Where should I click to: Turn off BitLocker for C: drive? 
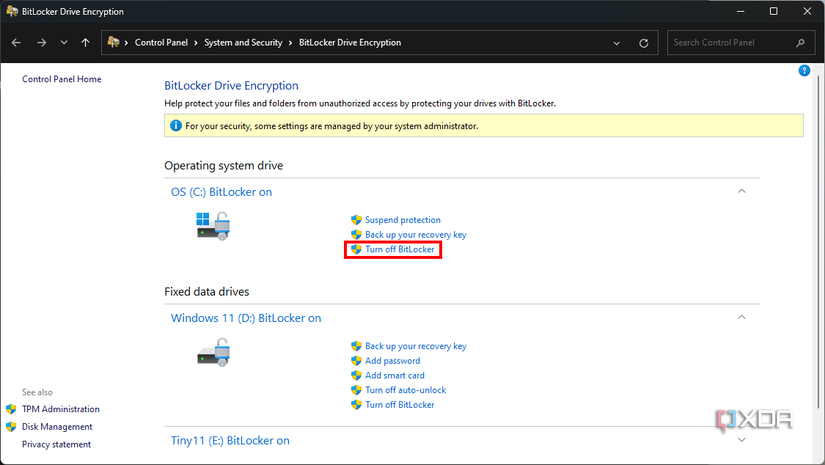400,249
